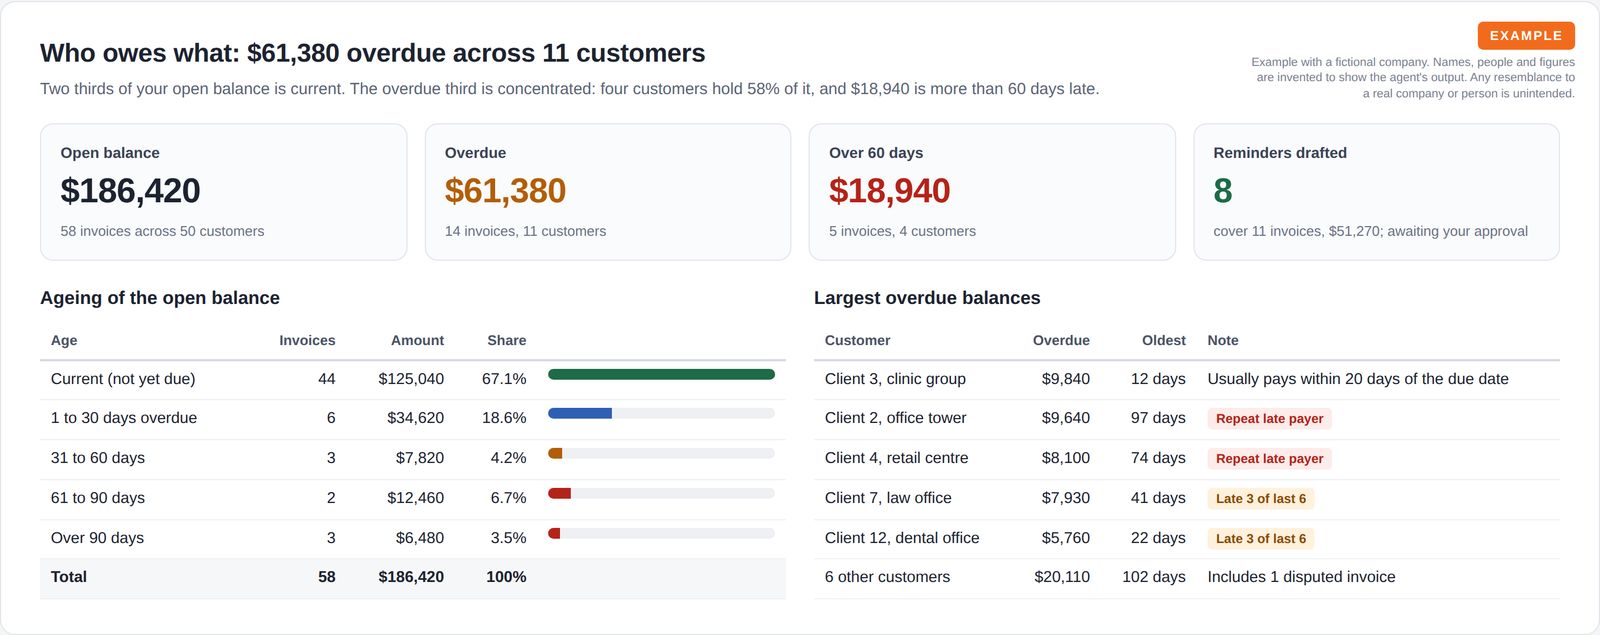The height and width of the screenshot is (635, 1600).
Task: Click the orange 31 to 60 days bar
Action: (555, 453)
